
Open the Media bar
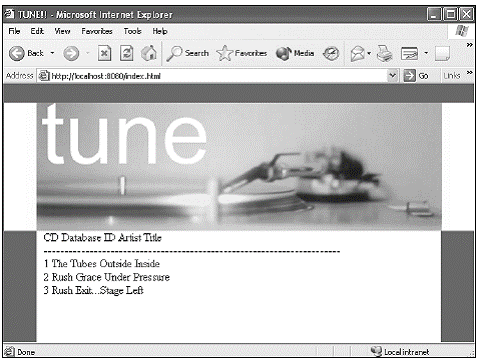point(295,53)
